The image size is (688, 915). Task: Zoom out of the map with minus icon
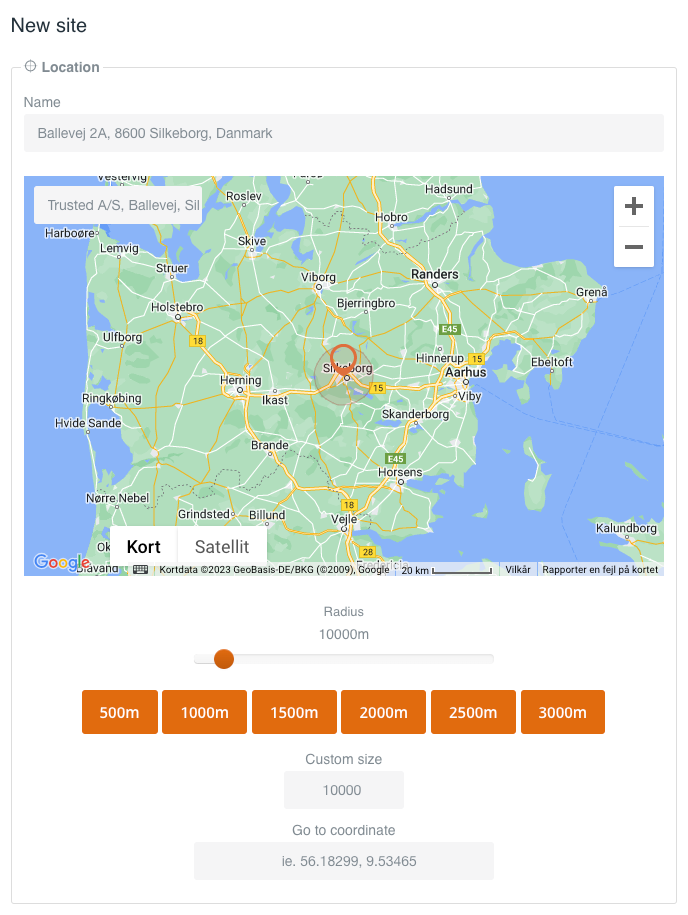(633, 247)
